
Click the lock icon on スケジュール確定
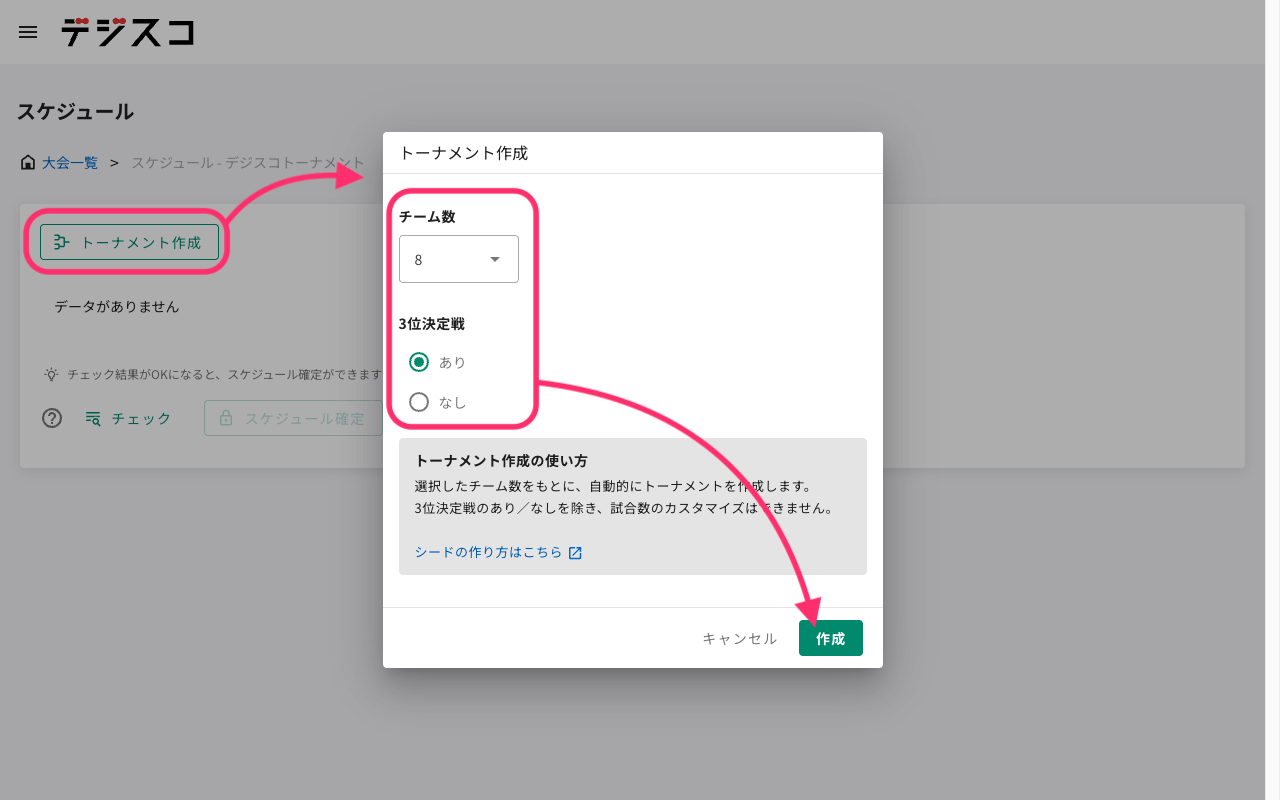click(x=226, y=418)
